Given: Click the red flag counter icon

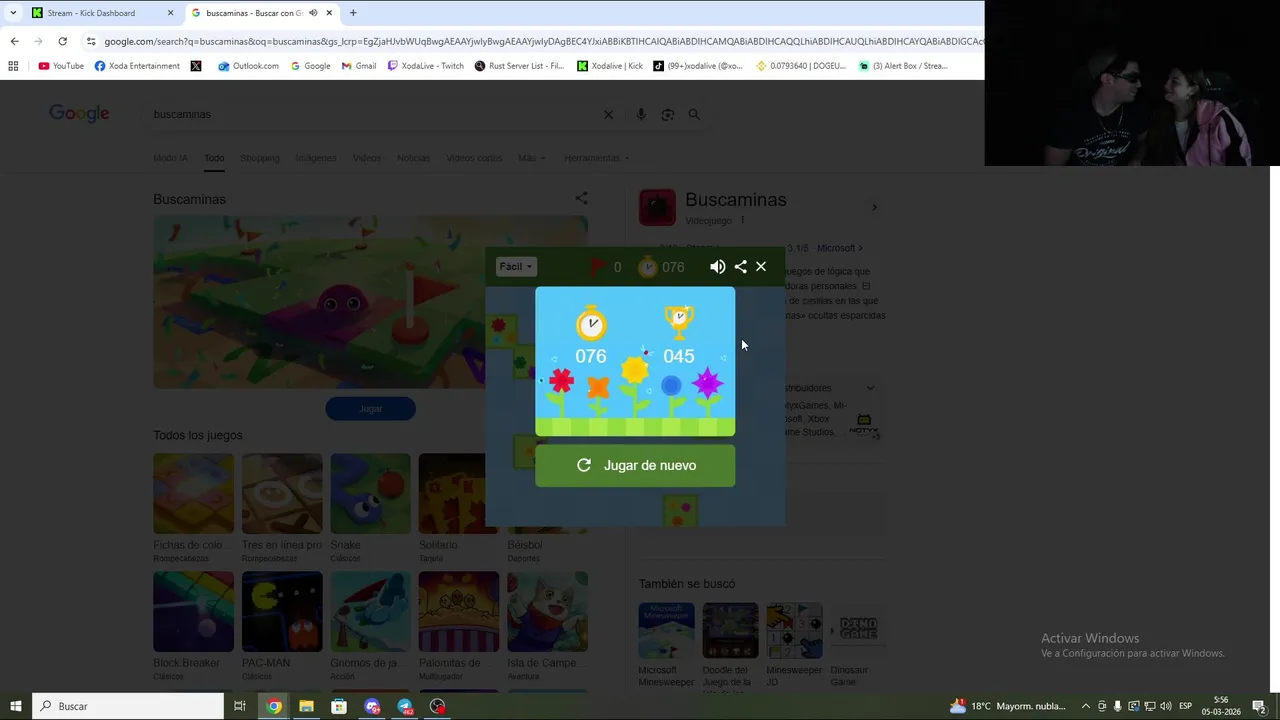Looking at the screenshot, I should pos(597,267).
